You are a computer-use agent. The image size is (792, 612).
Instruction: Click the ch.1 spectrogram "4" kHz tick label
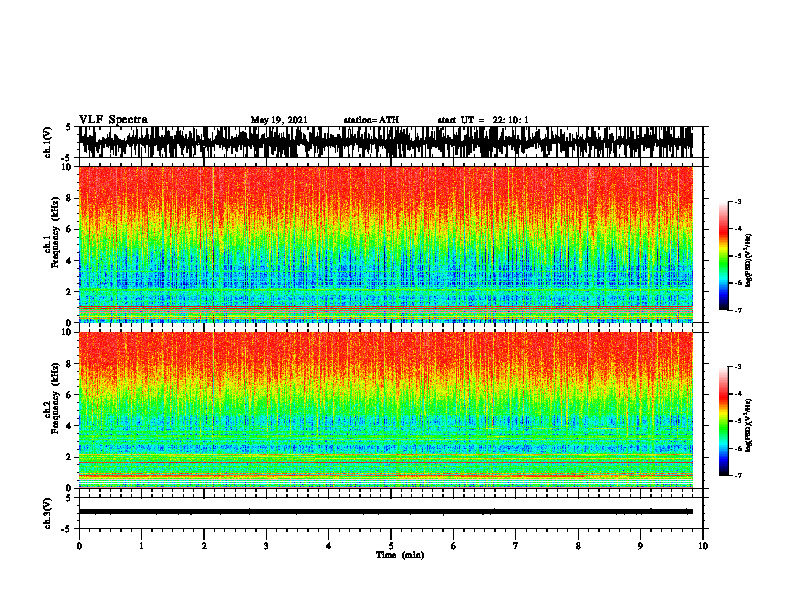[x=70, y=261]
